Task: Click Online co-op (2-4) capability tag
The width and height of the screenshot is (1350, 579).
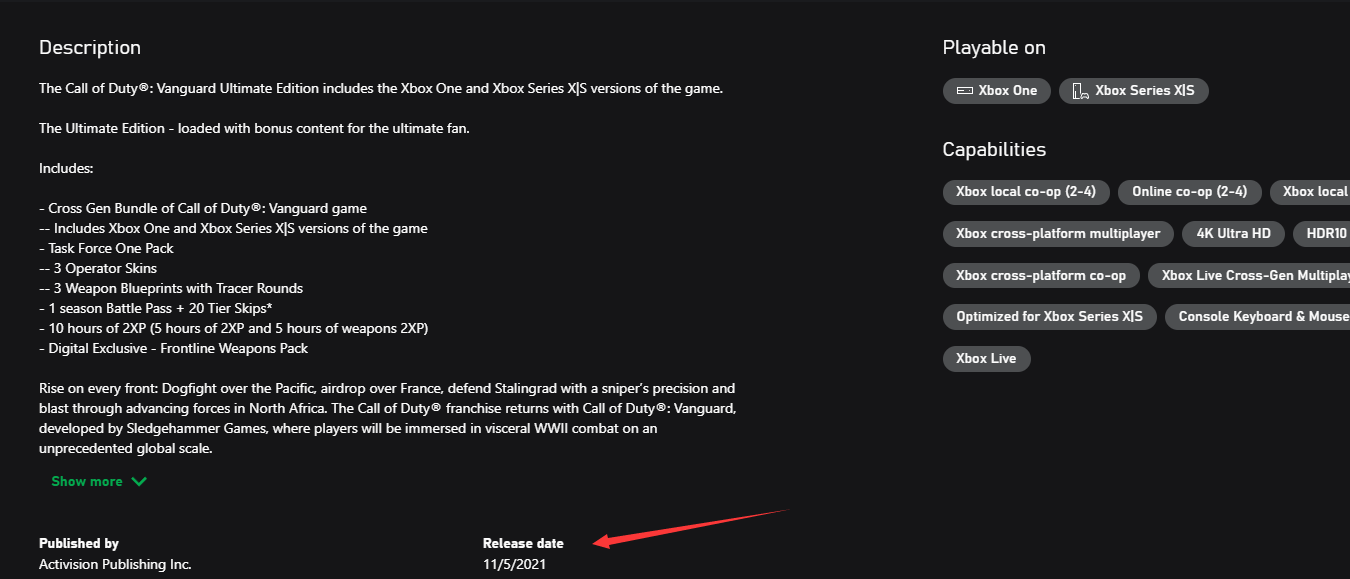Action: coord(1190,192)
